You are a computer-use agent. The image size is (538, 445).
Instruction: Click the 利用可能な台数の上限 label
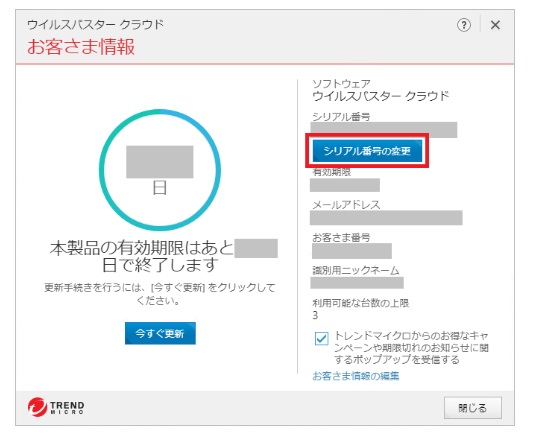click(x=360, y=303)
